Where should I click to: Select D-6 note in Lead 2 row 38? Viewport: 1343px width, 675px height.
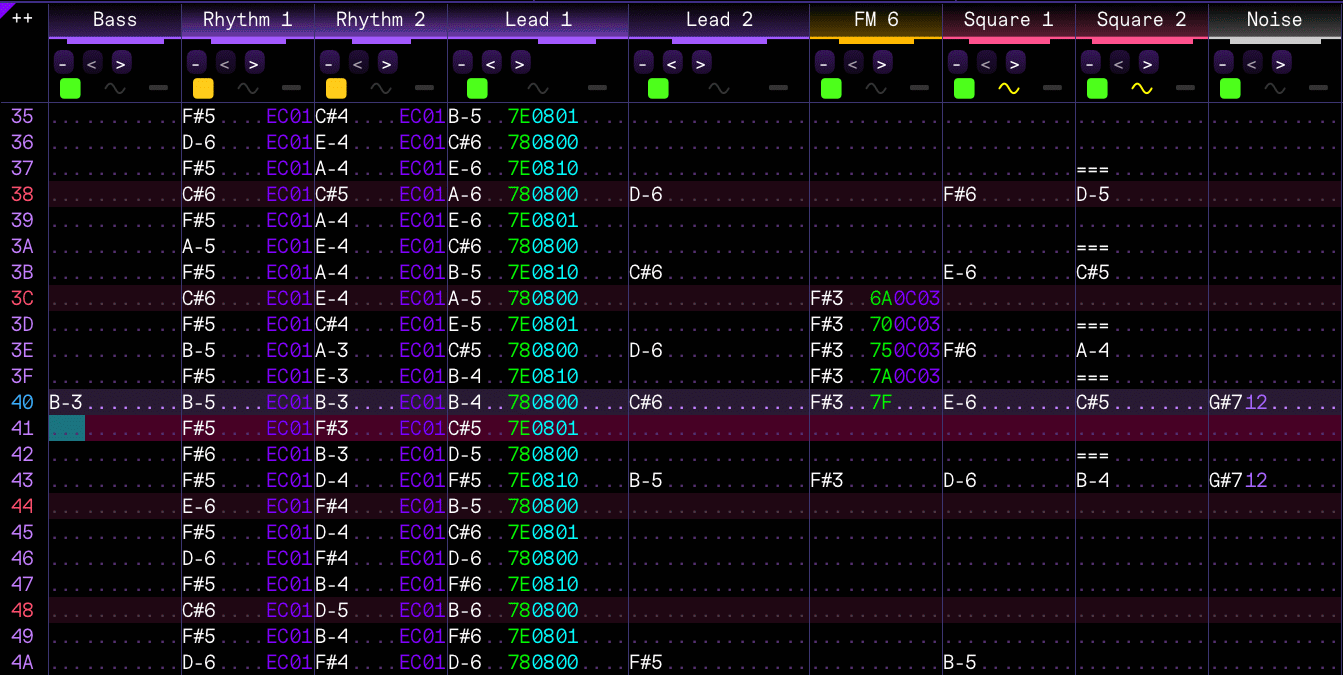coord(646,194)
